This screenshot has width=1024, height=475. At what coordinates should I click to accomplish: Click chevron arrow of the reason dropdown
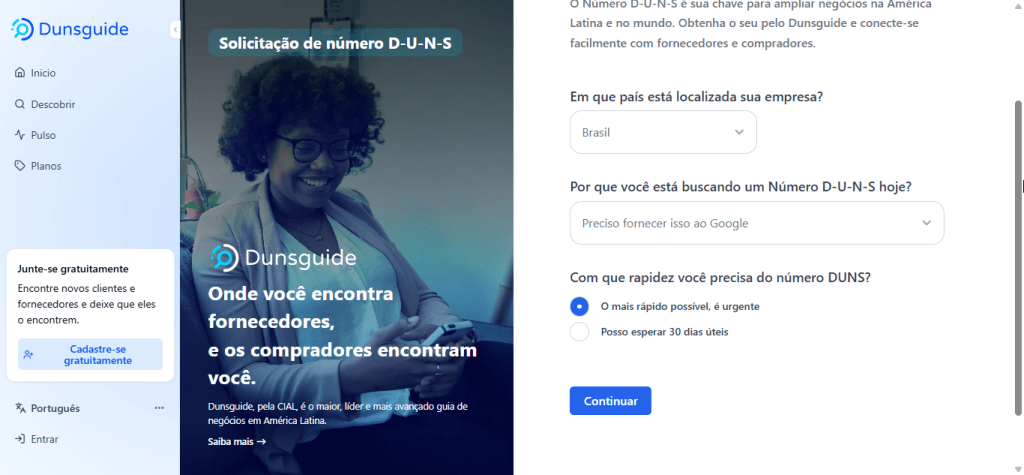[x=926, y=223]
